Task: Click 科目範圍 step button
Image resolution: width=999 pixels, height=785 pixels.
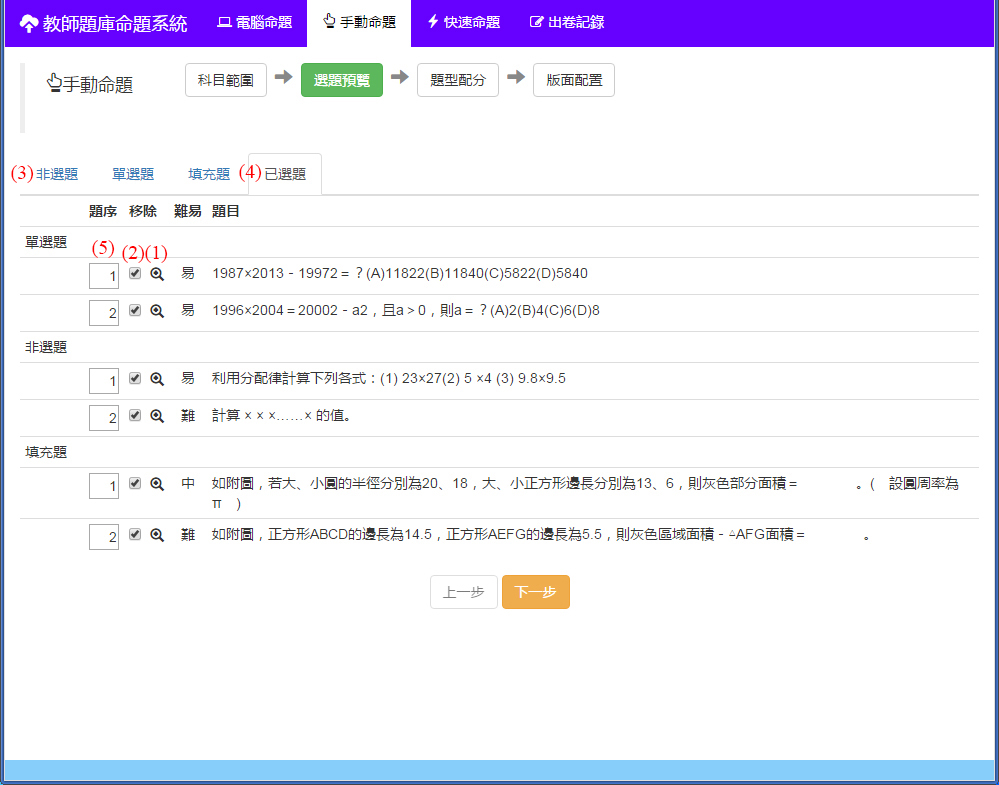Action: point(226,80)
